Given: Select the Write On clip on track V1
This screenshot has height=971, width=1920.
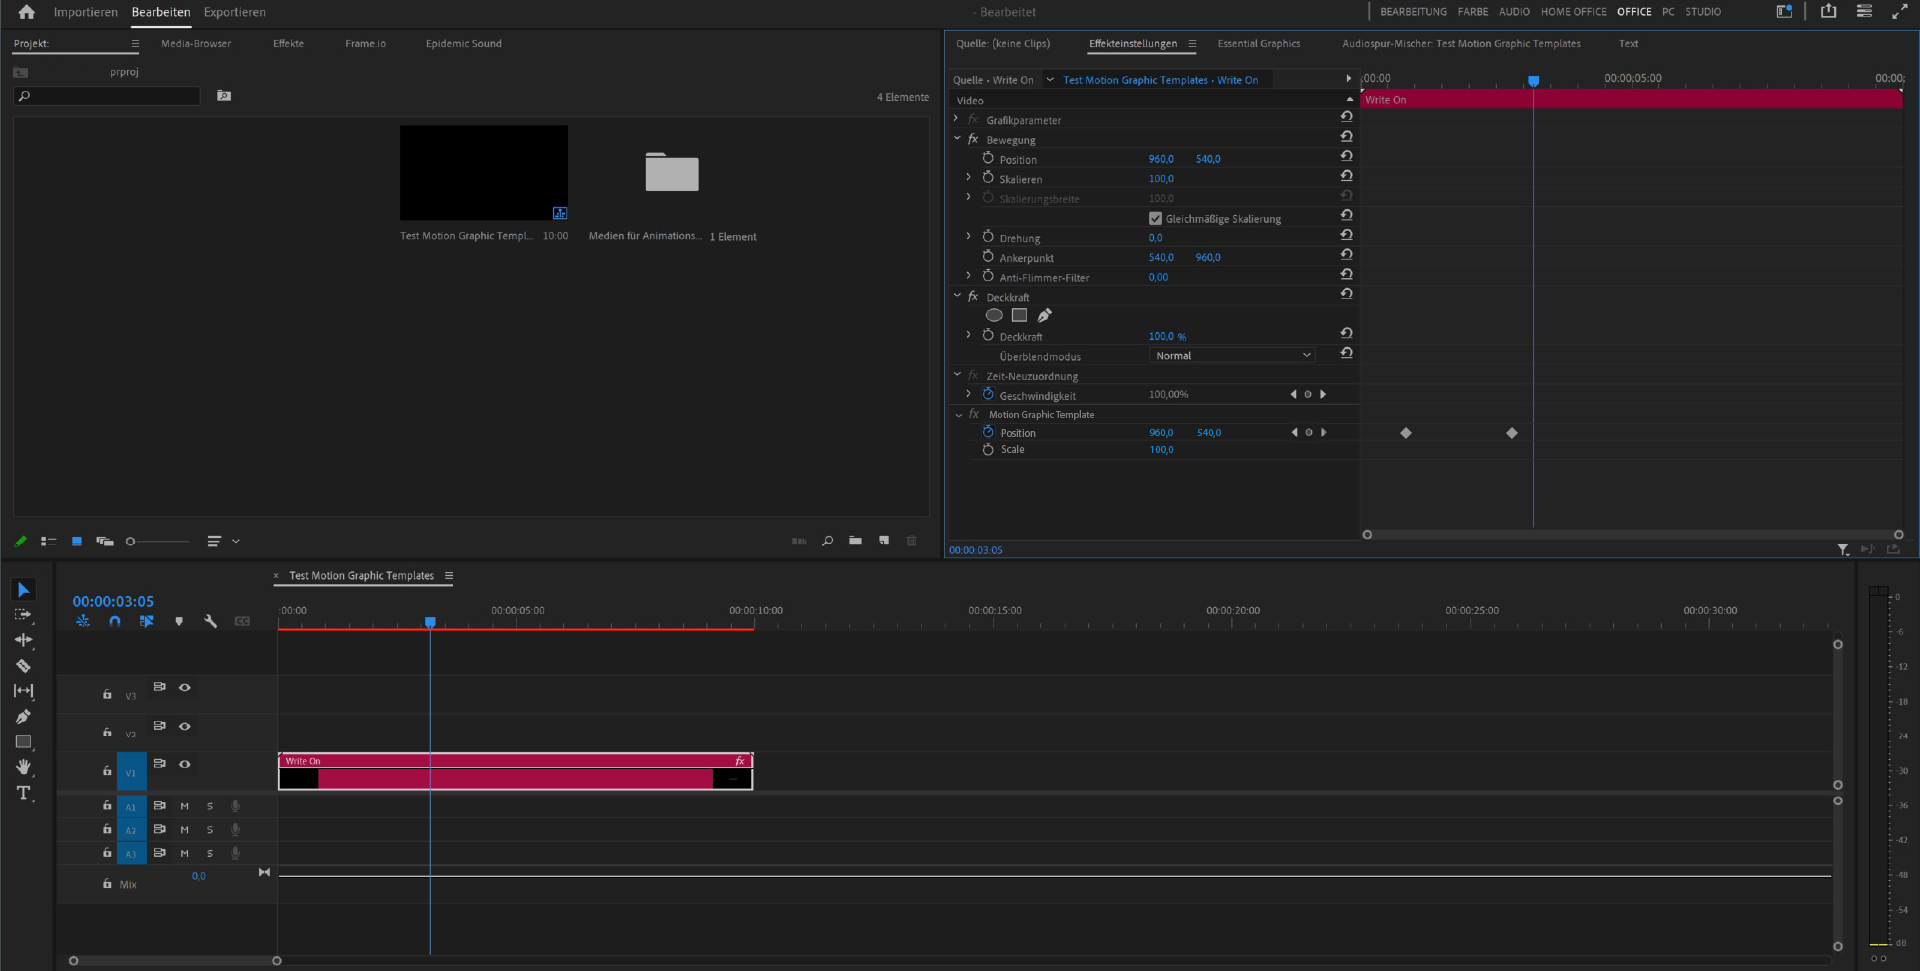Looking at the screenshot, I should 515,770.
